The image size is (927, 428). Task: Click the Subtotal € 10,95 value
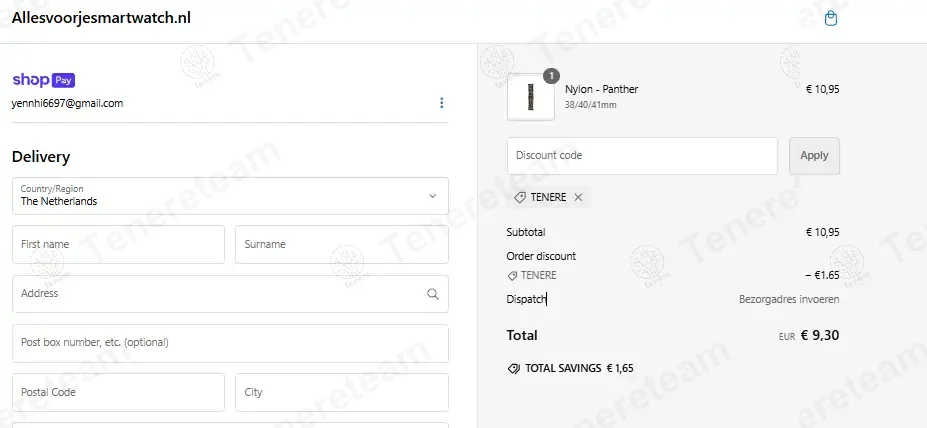tap(822, 232)
